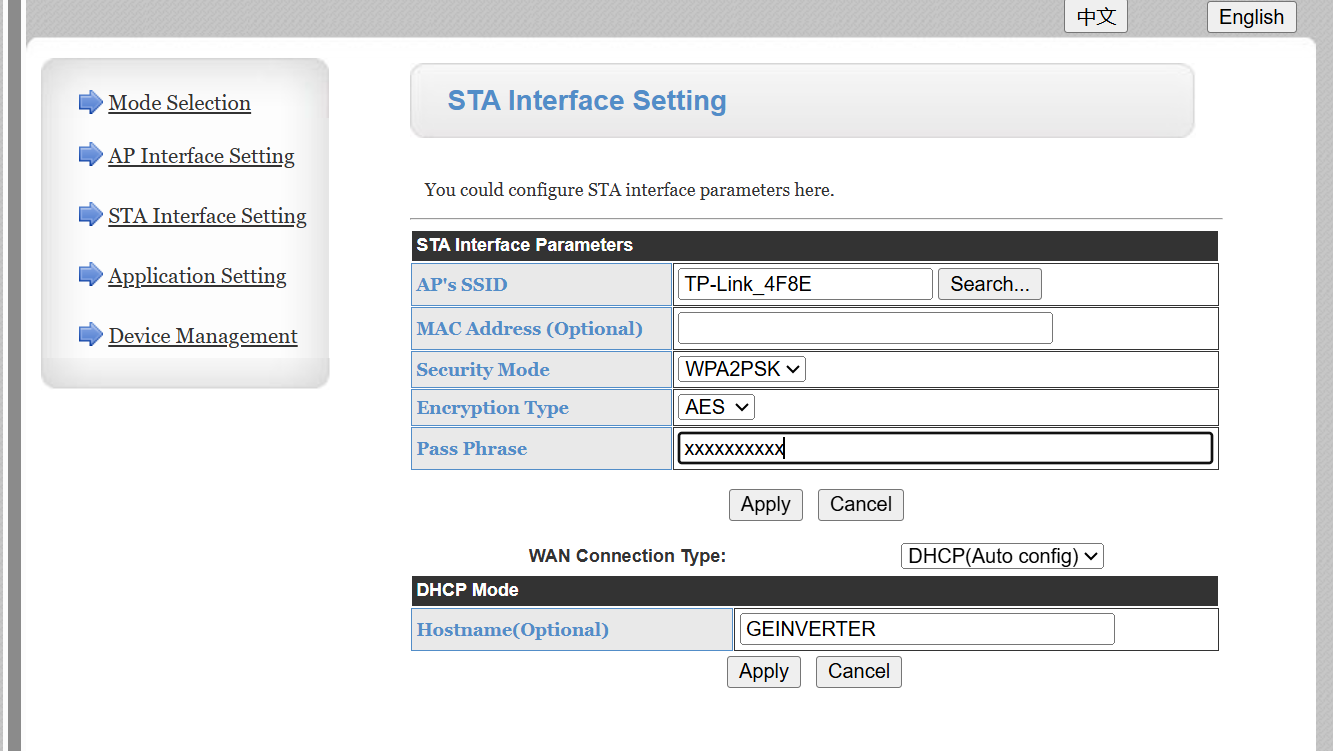Screen dimensions: 1333x751
Task: Switch language to English
Action: 1251,17
